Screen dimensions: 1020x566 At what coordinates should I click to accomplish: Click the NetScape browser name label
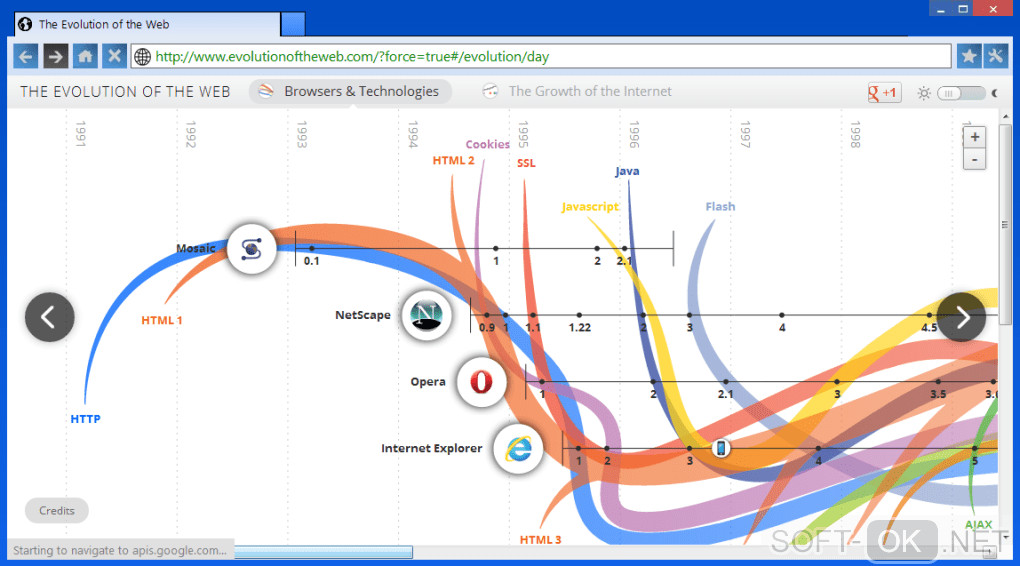tap(363, 315)
